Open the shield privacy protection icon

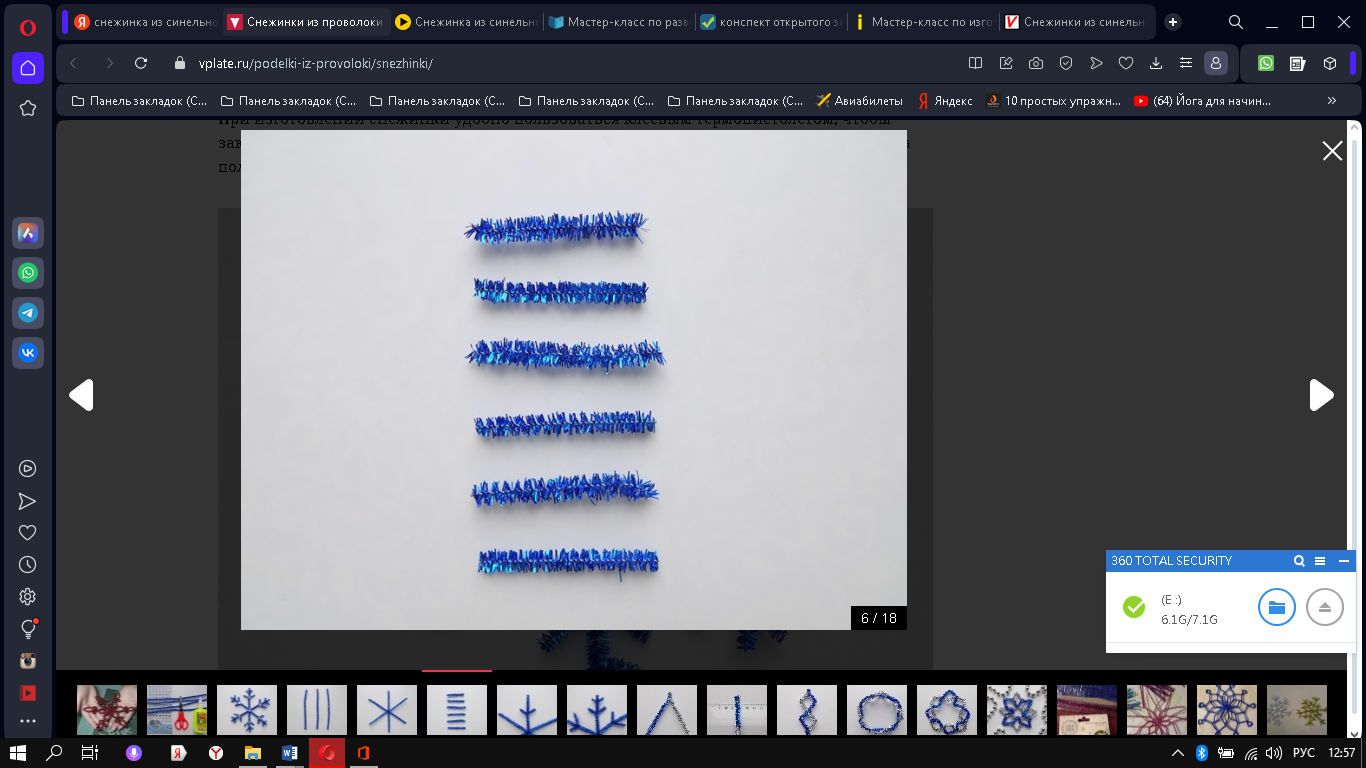(x=1066, y=63)
